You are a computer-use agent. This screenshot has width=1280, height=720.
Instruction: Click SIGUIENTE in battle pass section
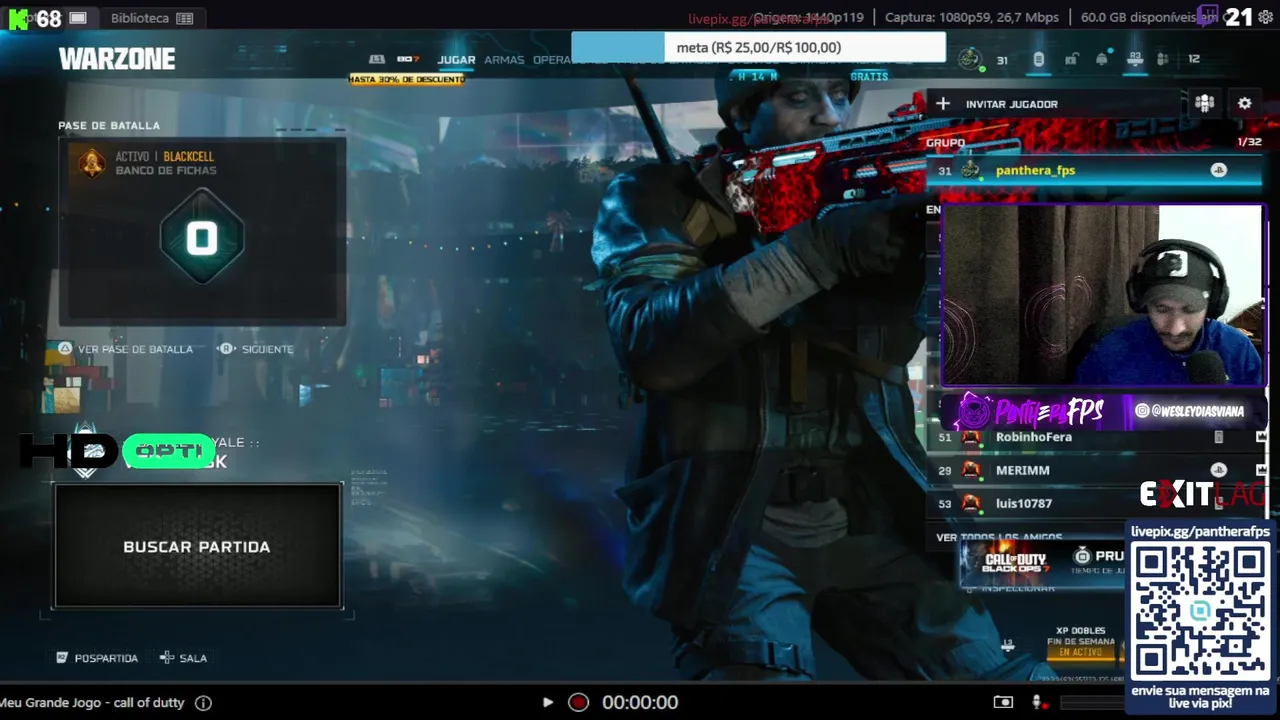point(256,349)
